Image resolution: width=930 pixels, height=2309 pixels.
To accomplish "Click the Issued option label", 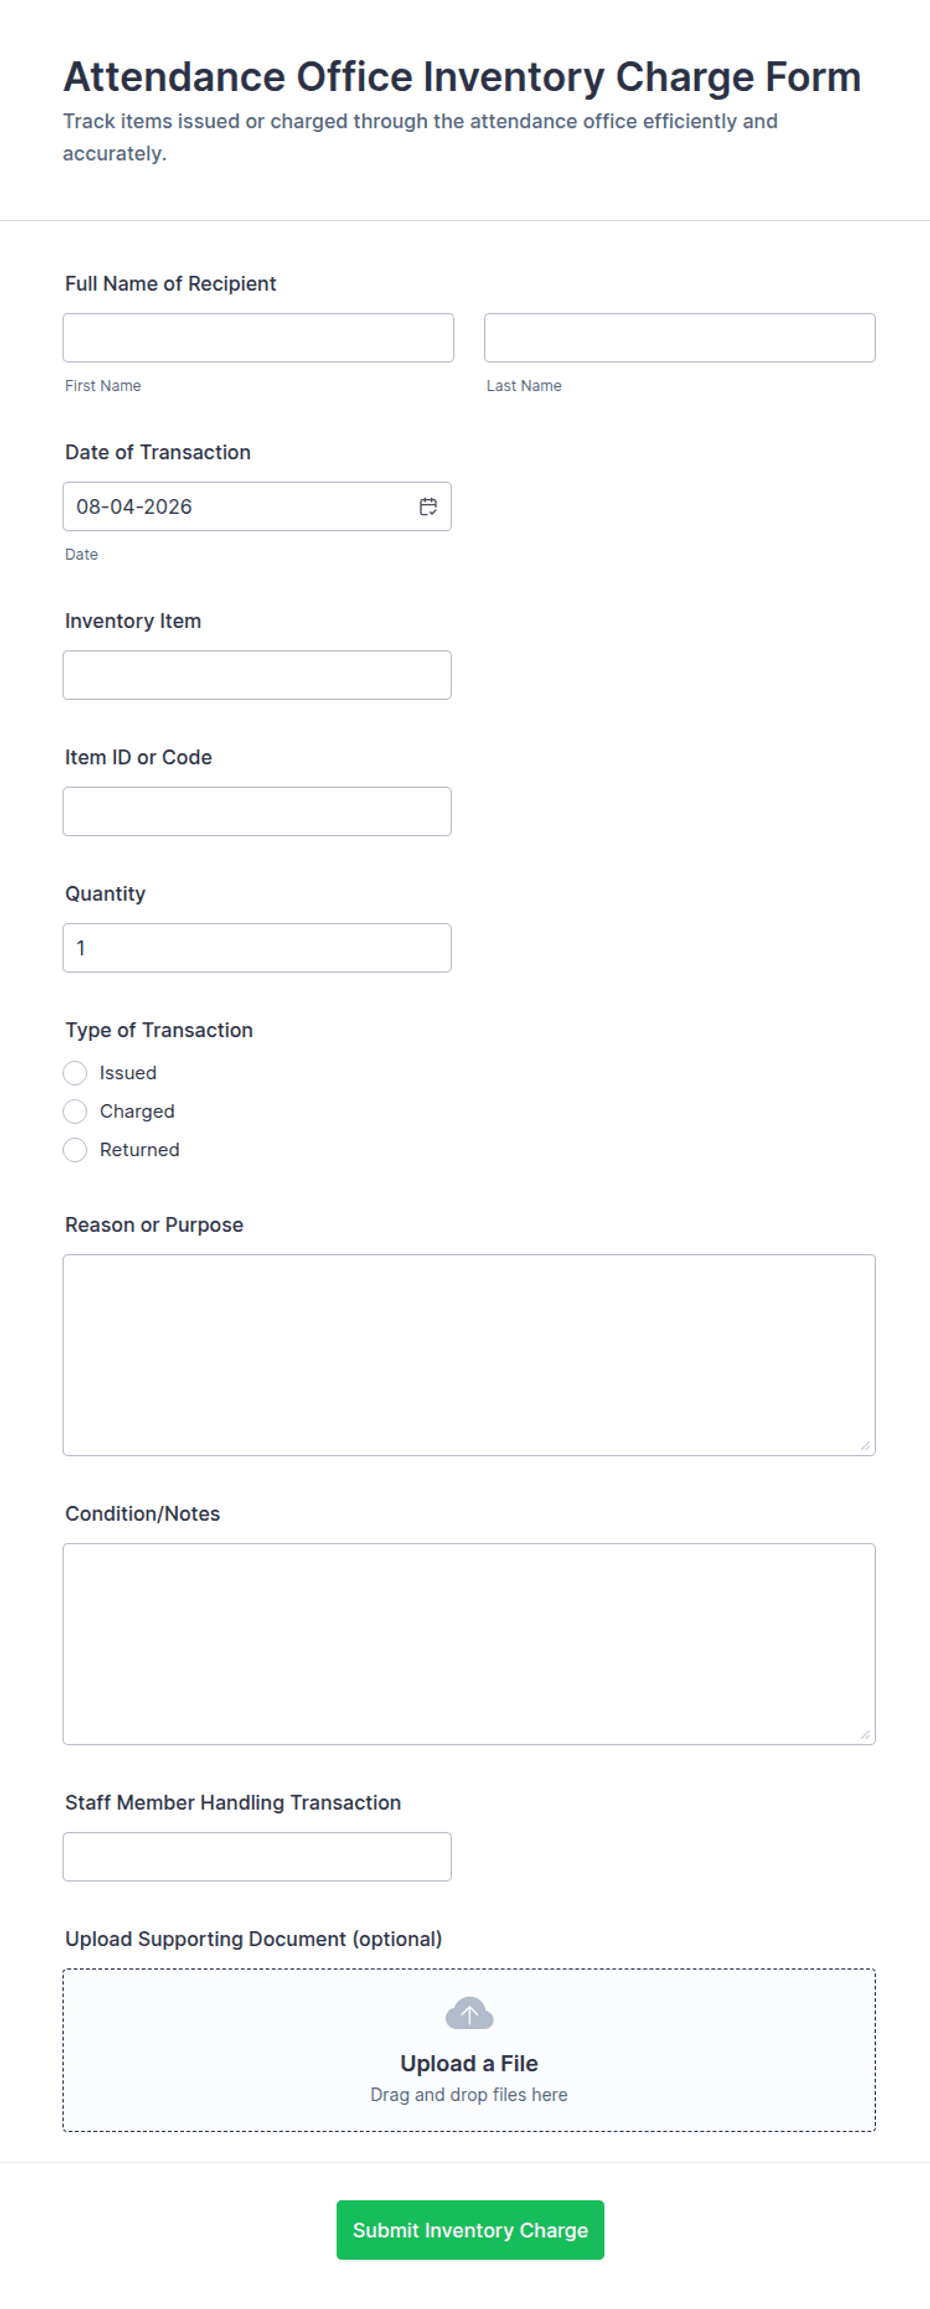I will point(128,1073).
